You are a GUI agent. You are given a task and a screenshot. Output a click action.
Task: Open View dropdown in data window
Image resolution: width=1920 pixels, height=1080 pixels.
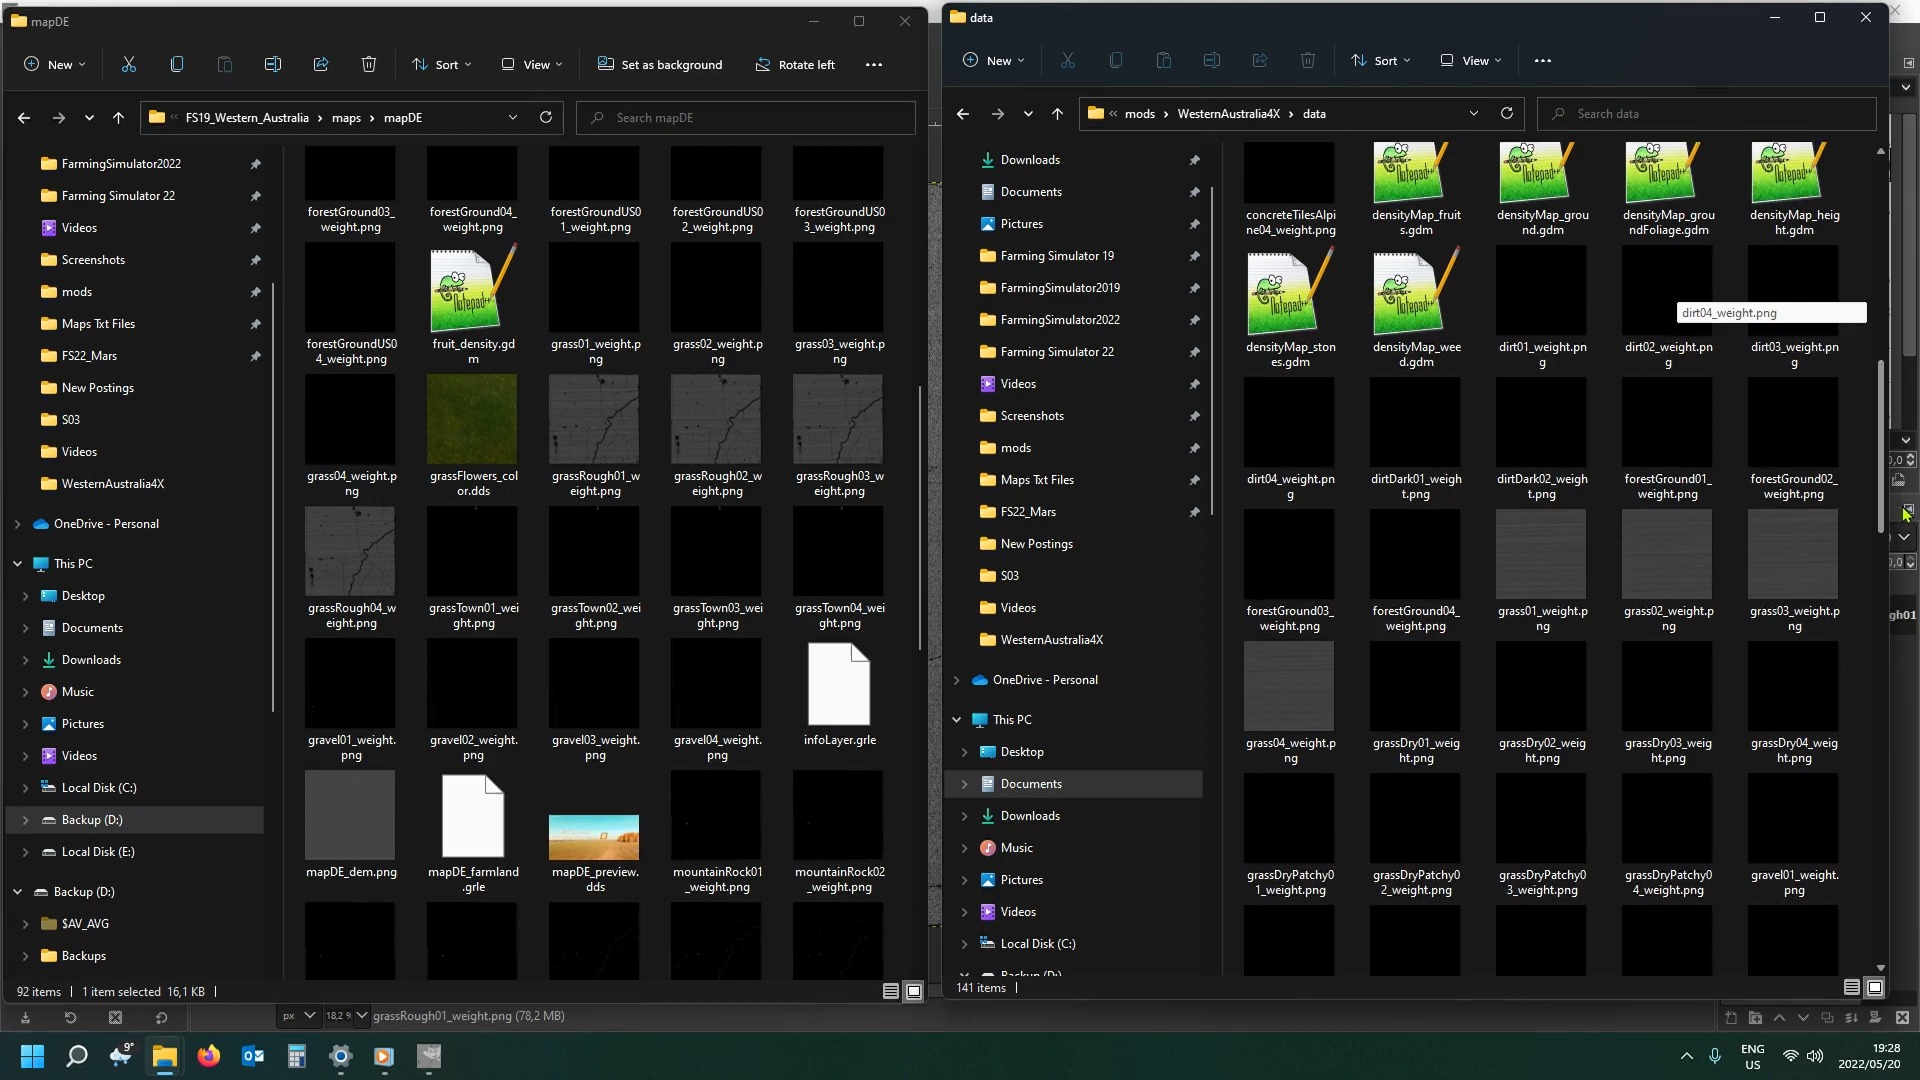click(x=1471, y=61)
